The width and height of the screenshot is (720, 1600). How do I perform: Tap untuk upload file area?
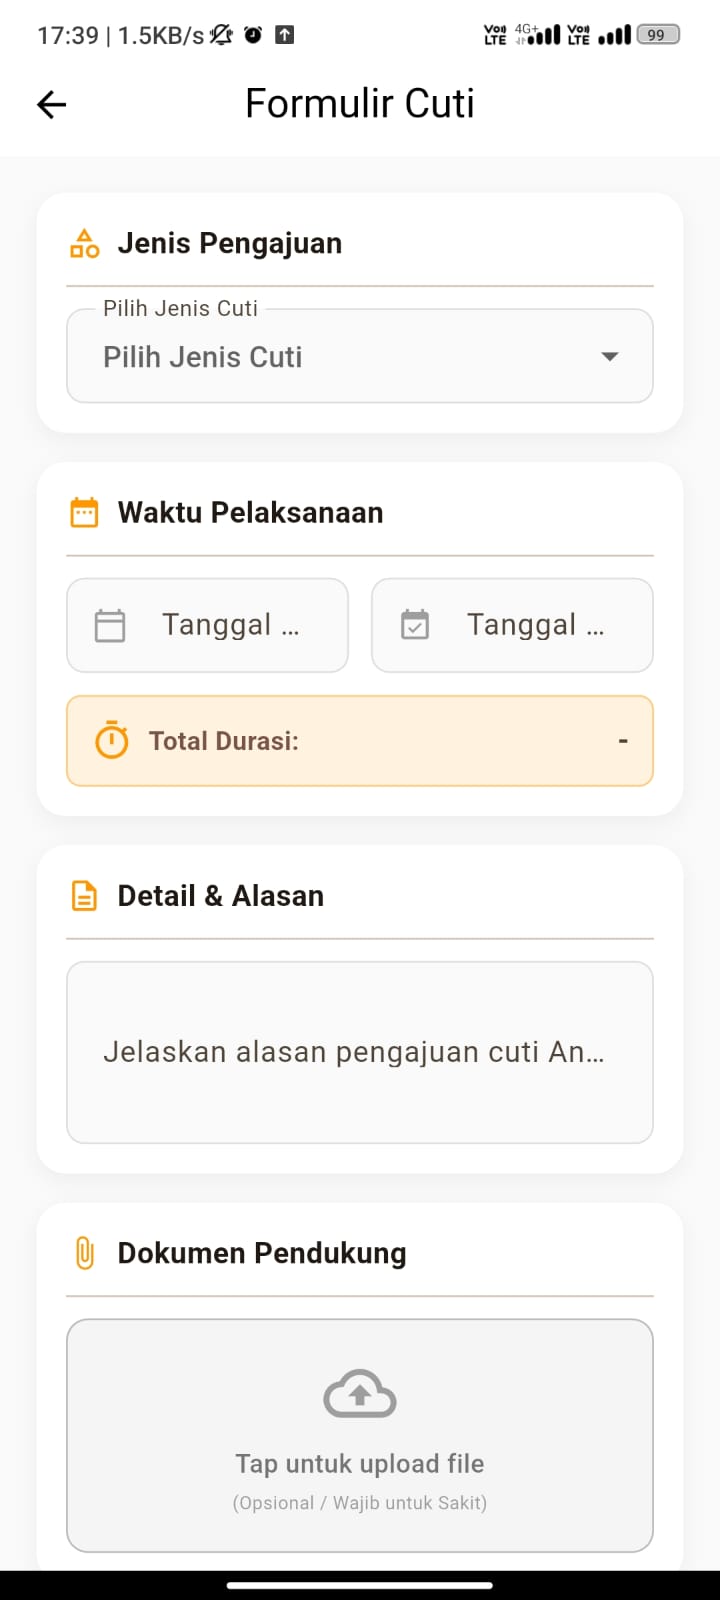[359, 1436]
